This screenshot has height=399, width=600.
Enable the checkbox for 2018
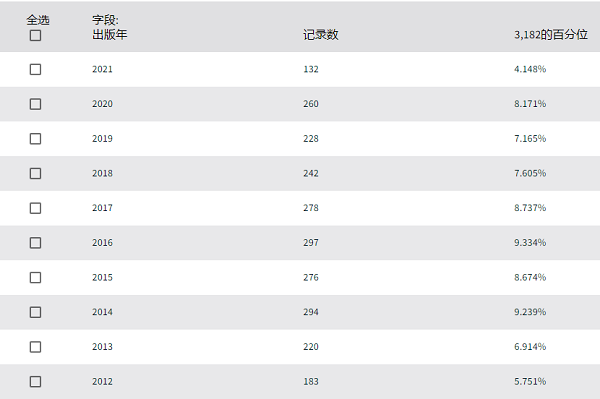click(36, 173)
